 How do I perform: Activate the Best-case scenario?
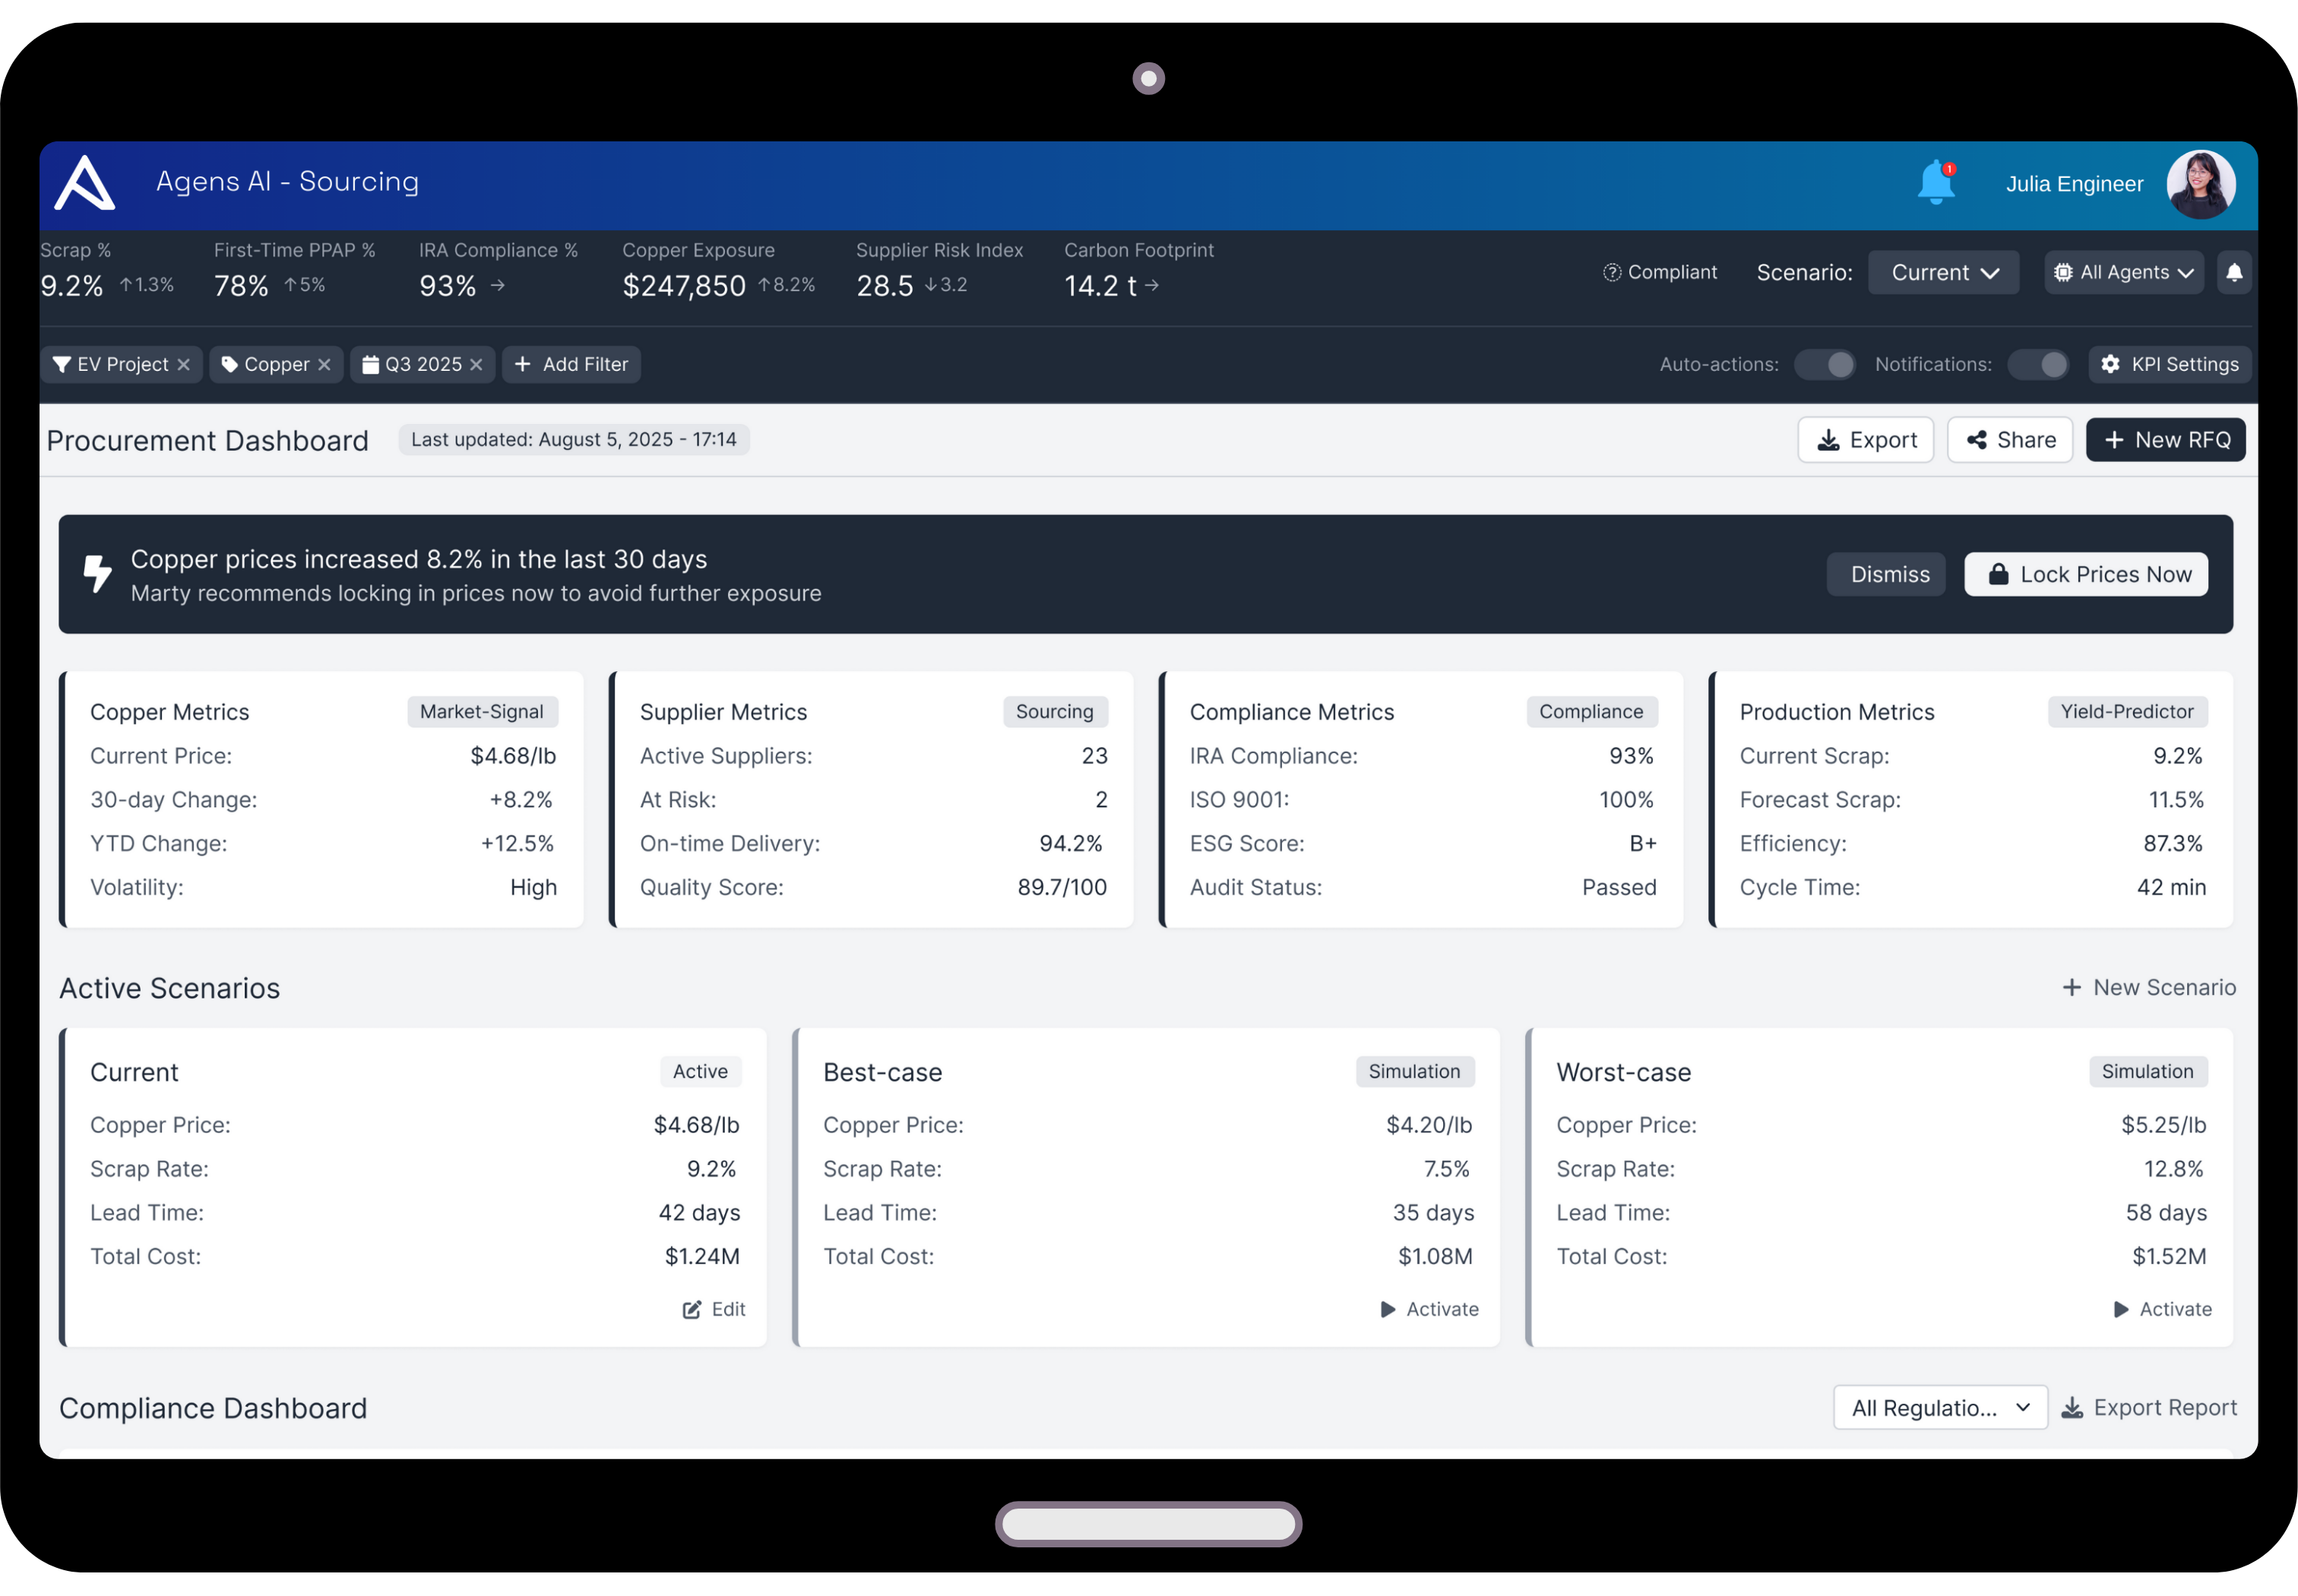click(1430, 1309)
